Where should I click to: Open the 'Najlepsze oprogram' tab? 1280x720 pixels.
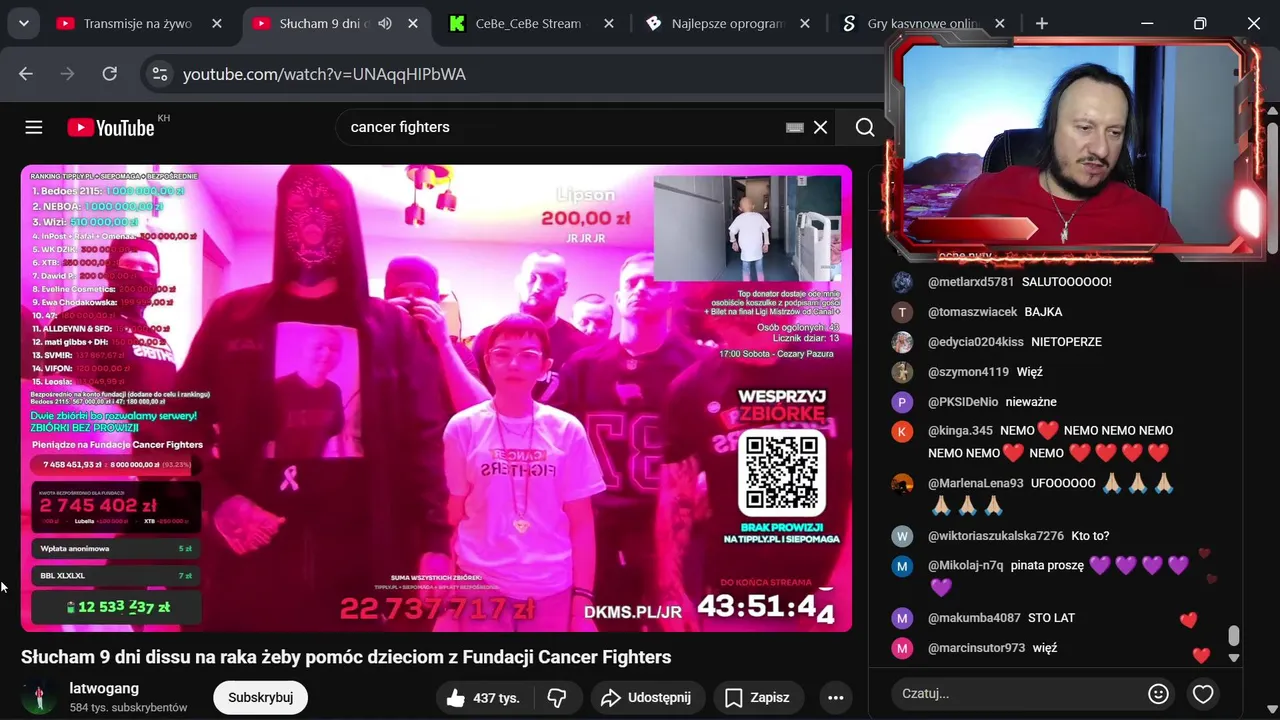(728, 23)
